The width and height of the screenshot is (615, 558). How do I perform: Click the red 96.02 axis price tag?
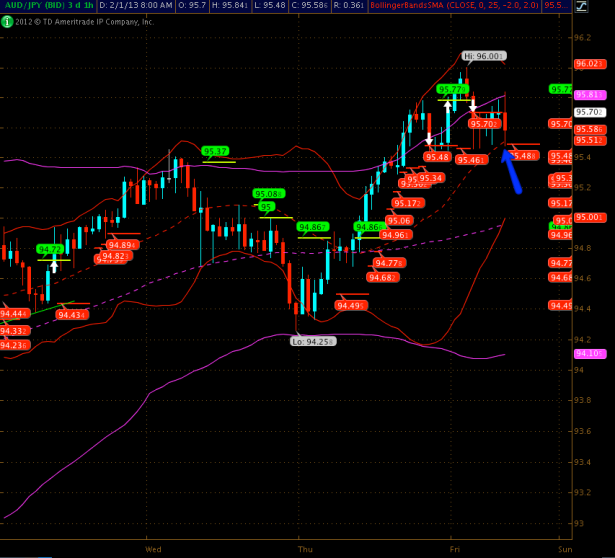point(587,65)
